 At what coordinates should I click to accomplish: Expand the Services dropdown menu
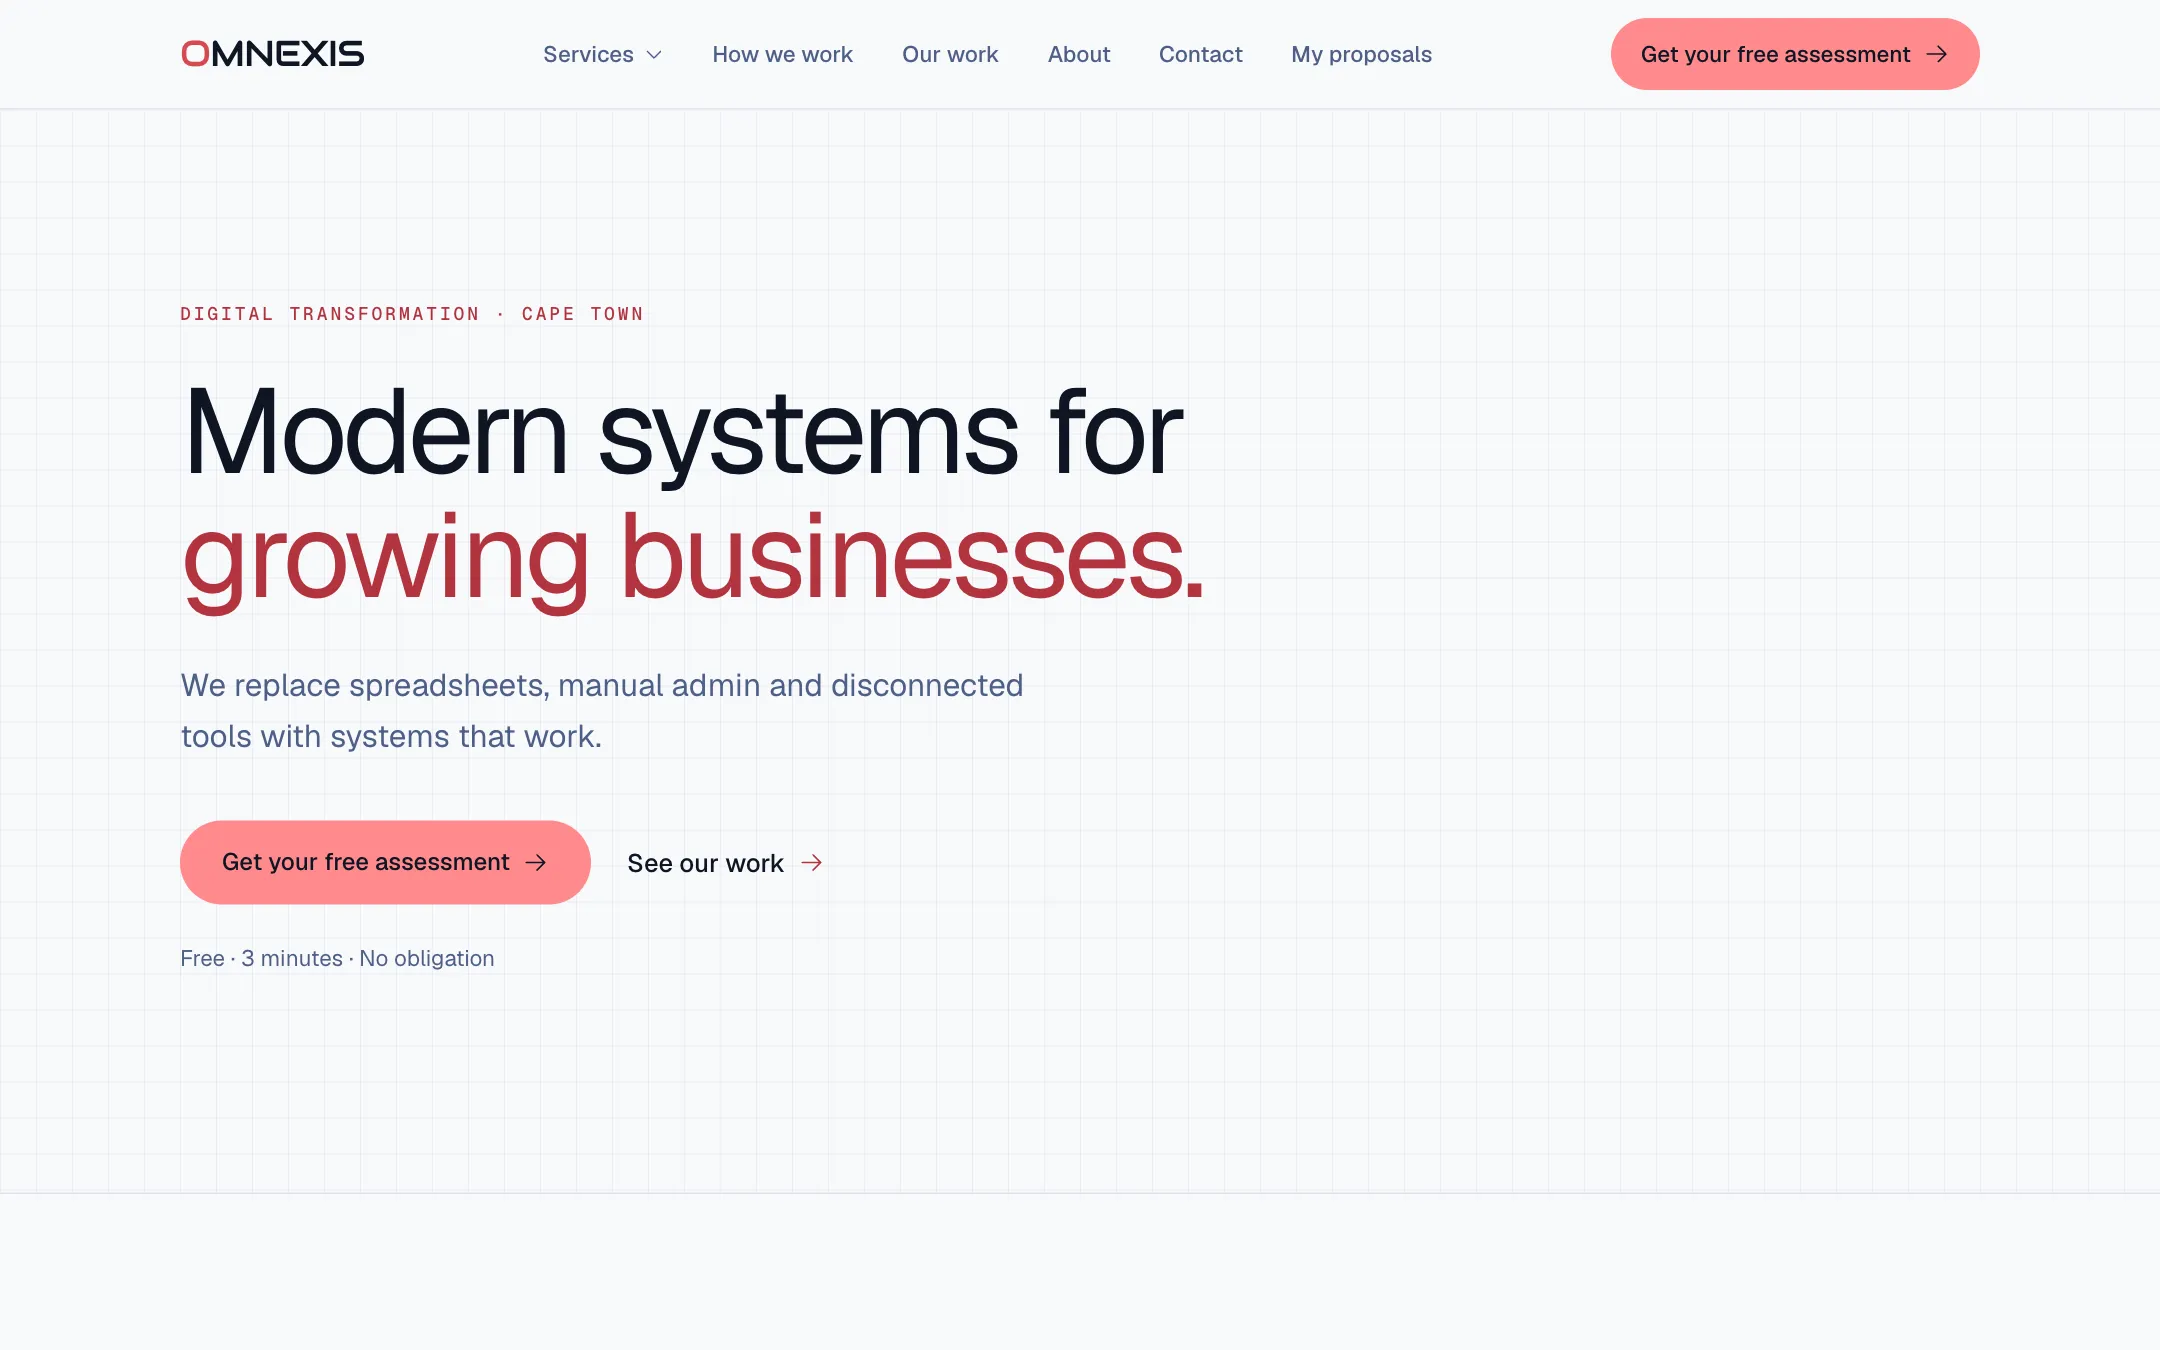(x=602, y=54)
